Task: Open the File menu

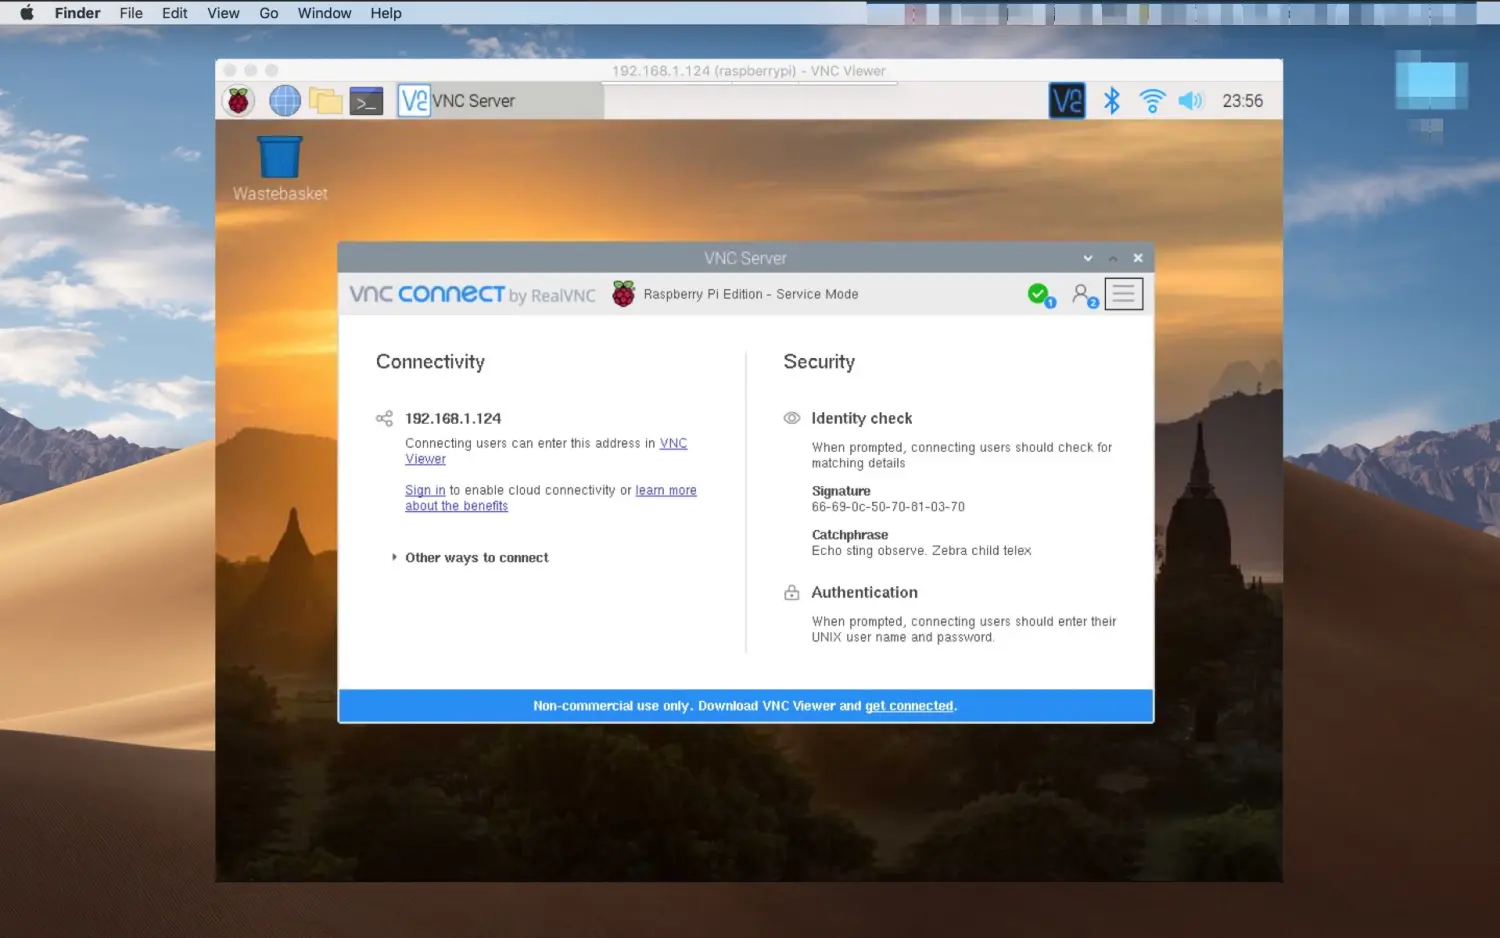Action: tap(131, 13)
